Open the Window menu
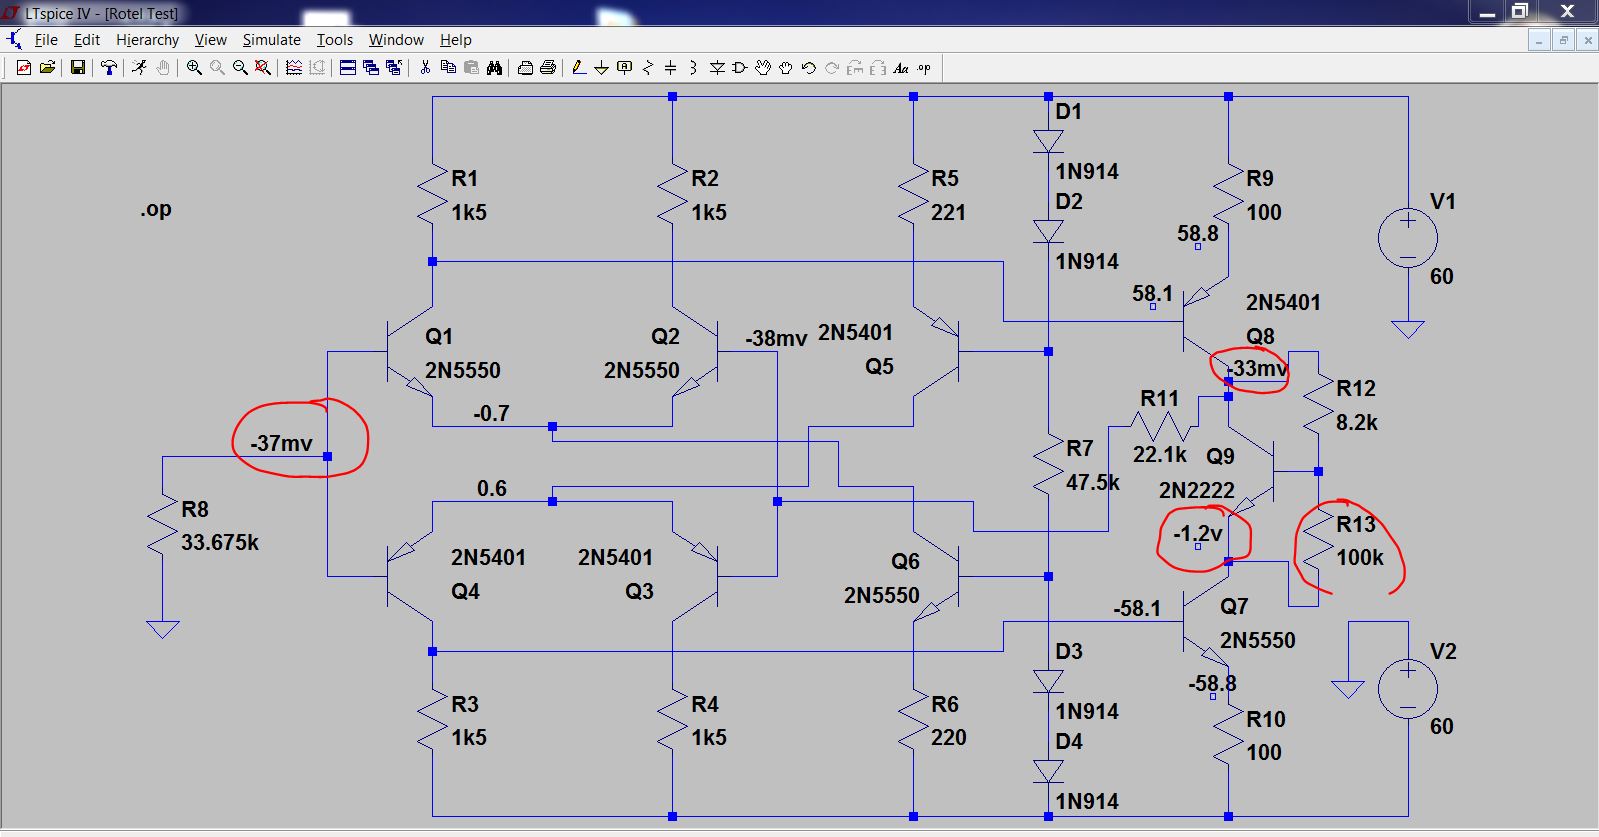Viewport: 1599px width, 837px height. point(396,40)
